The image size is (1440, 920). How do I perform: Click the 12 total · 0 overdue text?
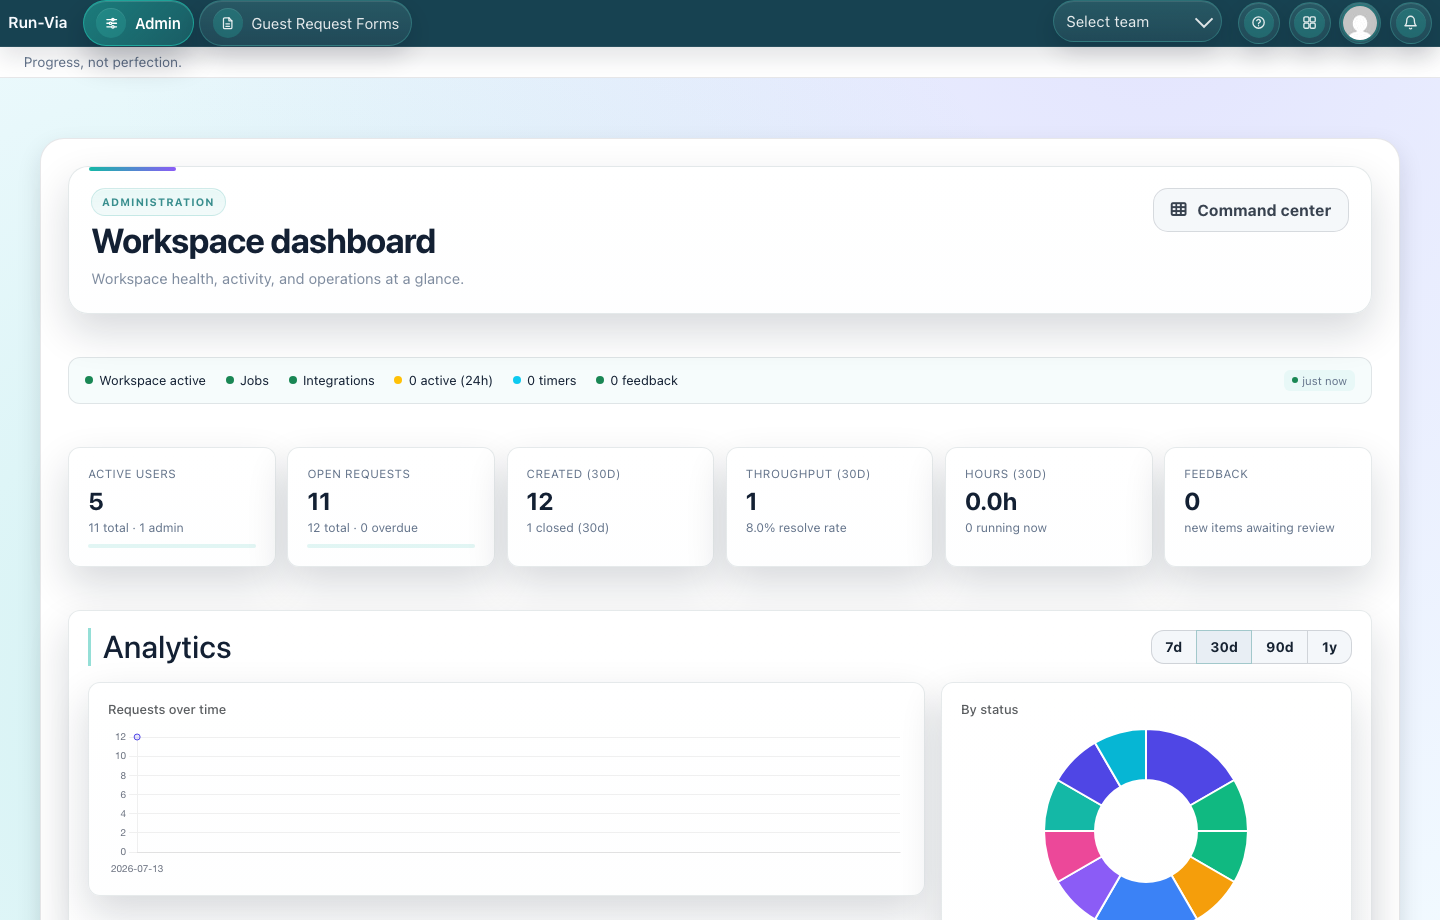pyautogui.click(x=363, y=528)
